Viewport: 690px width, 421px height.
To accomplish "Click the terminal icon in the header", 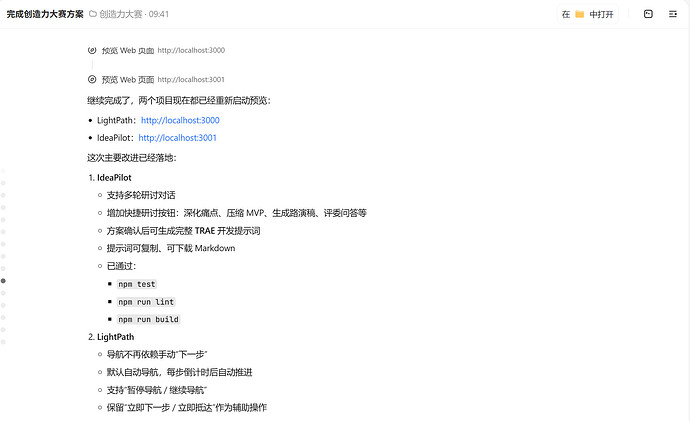I will tap(648, 14).
